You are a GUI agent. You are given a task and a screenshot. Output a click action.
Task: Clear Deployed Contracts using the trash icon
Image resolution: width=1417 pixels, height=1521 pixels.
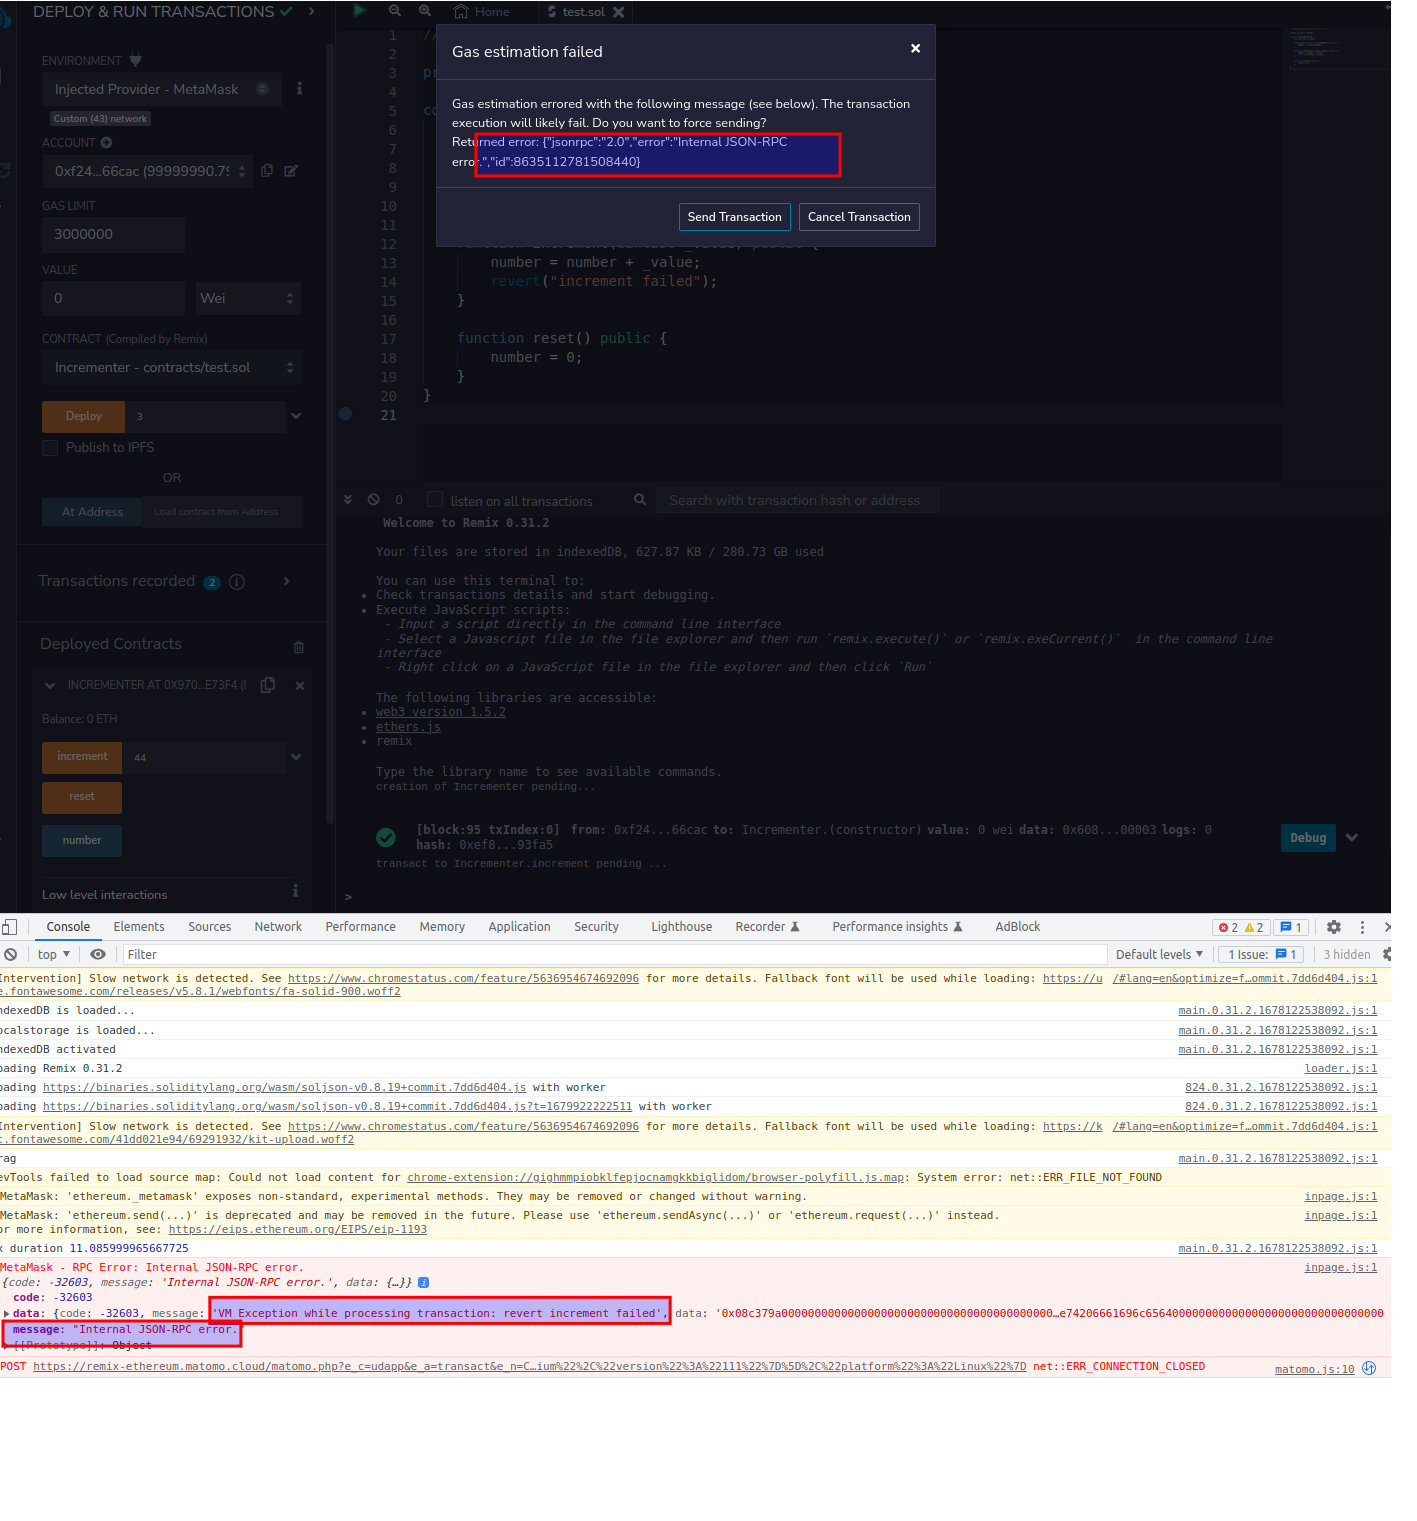[298, 647]
